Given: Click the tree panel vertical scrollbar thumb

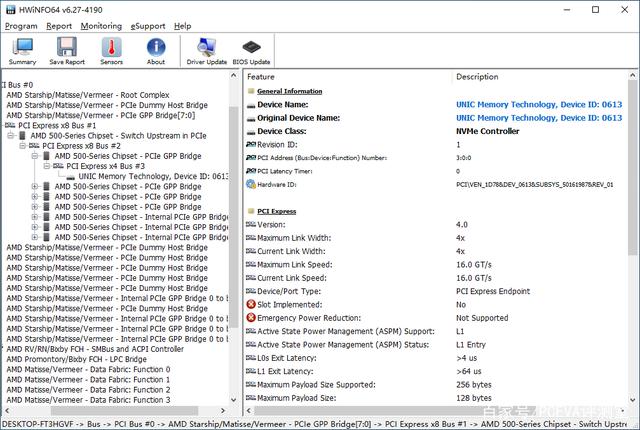Looking at the screenshot, I should tap(233, 216).
